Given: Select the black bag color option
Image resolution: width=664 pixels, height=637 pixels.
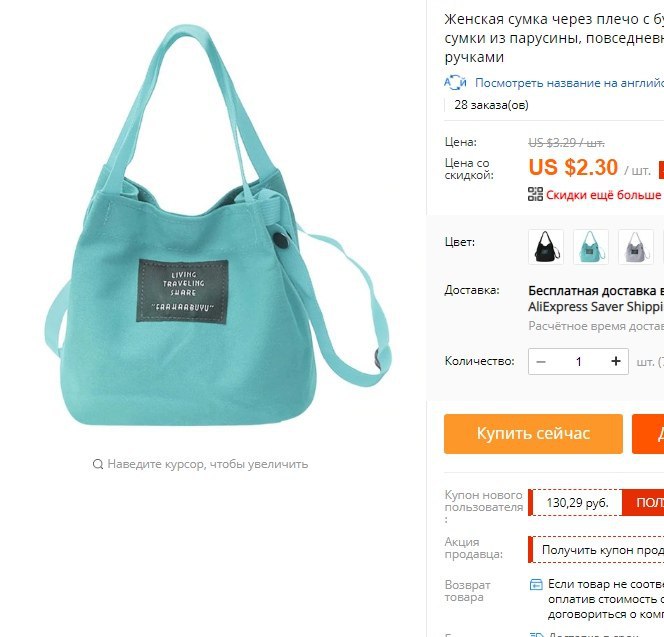Looking at the screenshot, I should 546,247.
